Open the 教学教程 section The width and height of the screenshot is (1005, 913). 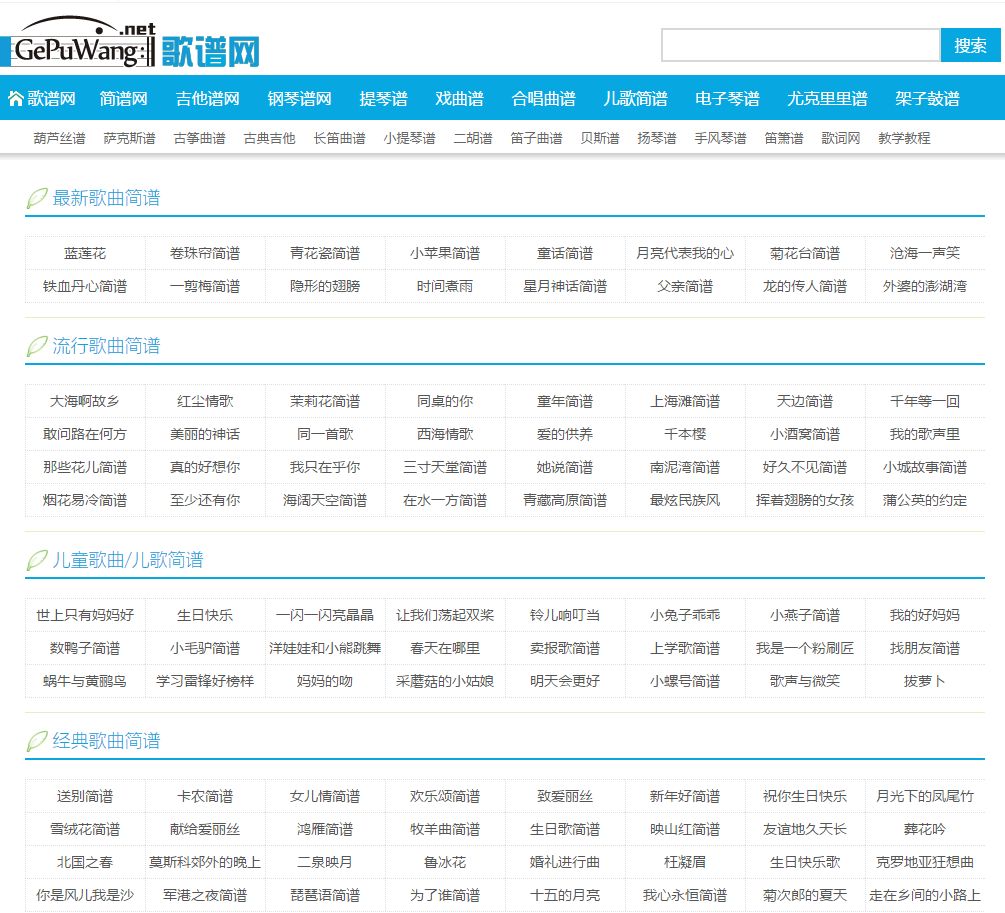[903, 137]
